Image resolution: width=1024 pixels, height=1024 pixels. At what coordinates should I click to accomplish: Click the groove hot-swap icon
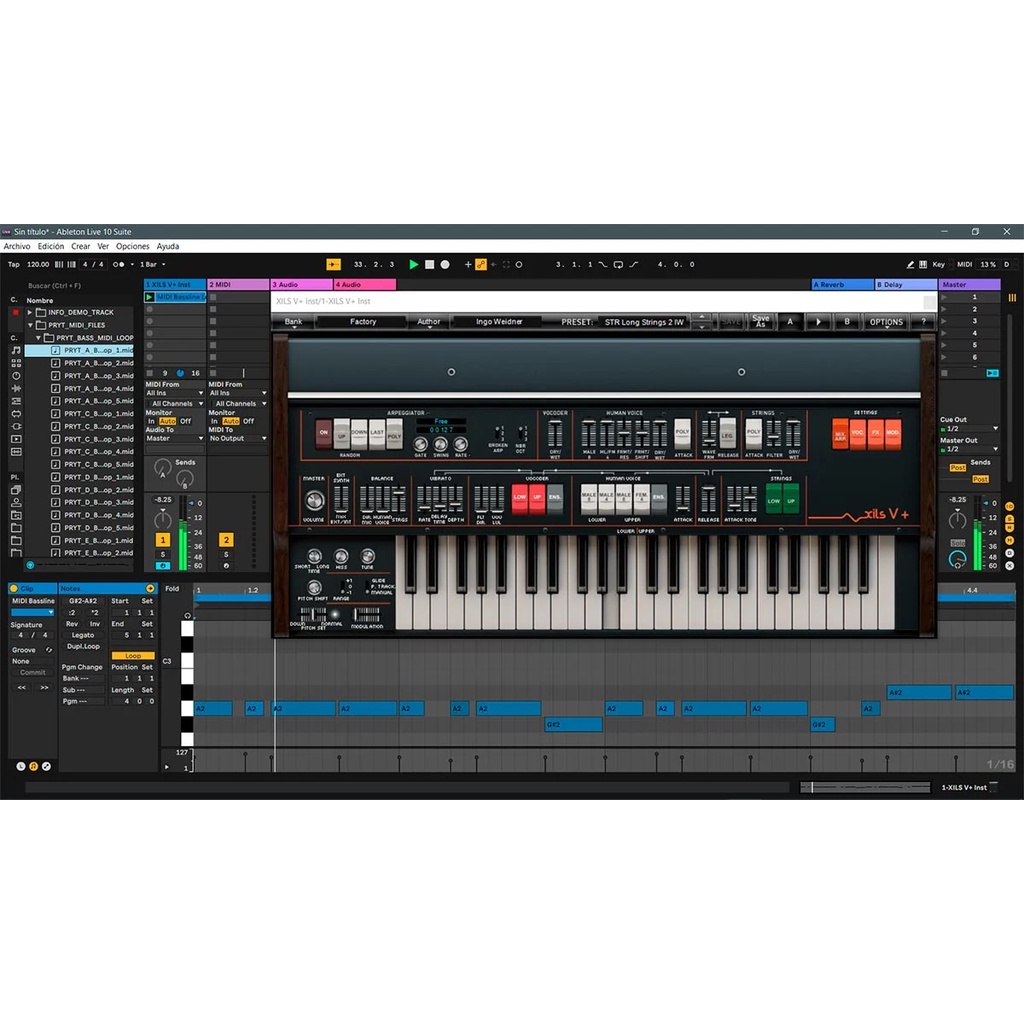click(48, 650)
